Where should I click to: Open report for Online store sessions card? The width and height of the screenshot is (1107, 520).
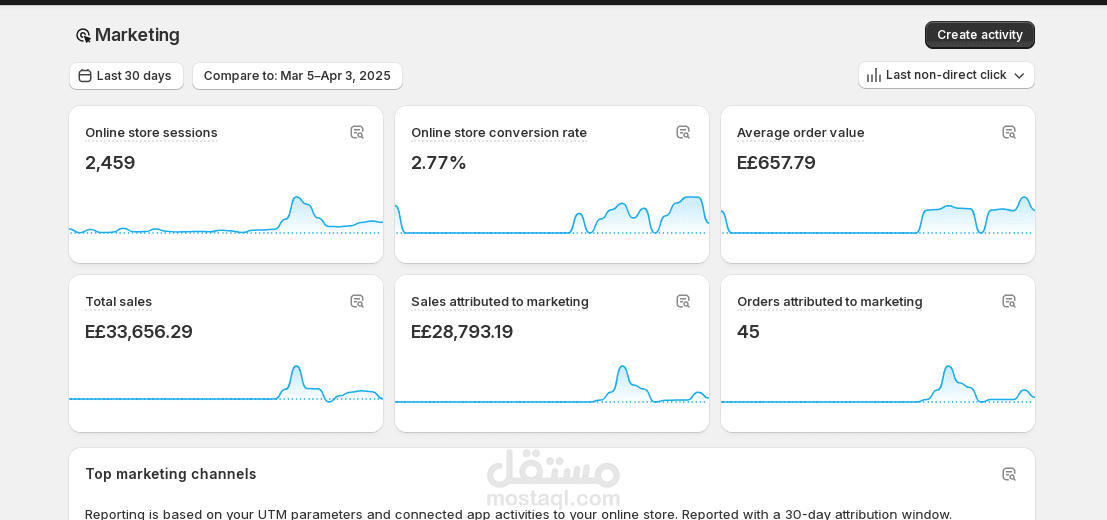click(x=357, y=132)
